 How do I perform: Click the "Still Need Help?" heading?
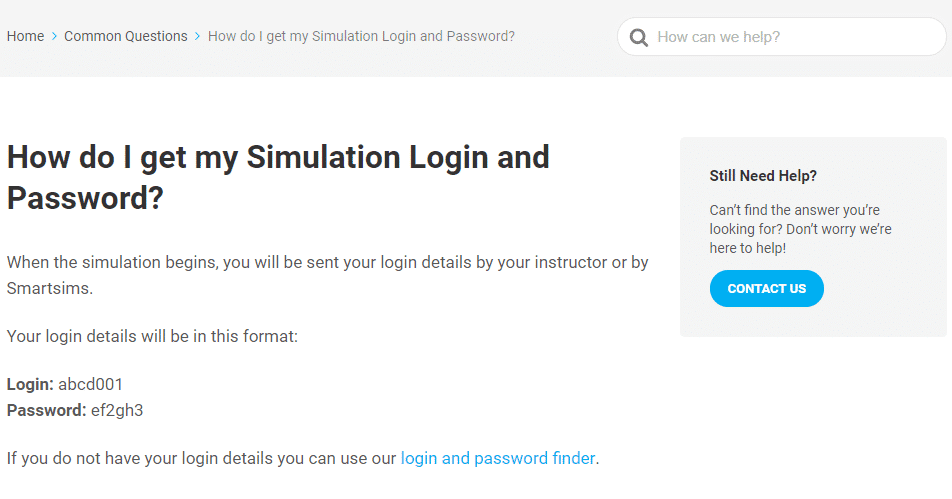(763, 176)
